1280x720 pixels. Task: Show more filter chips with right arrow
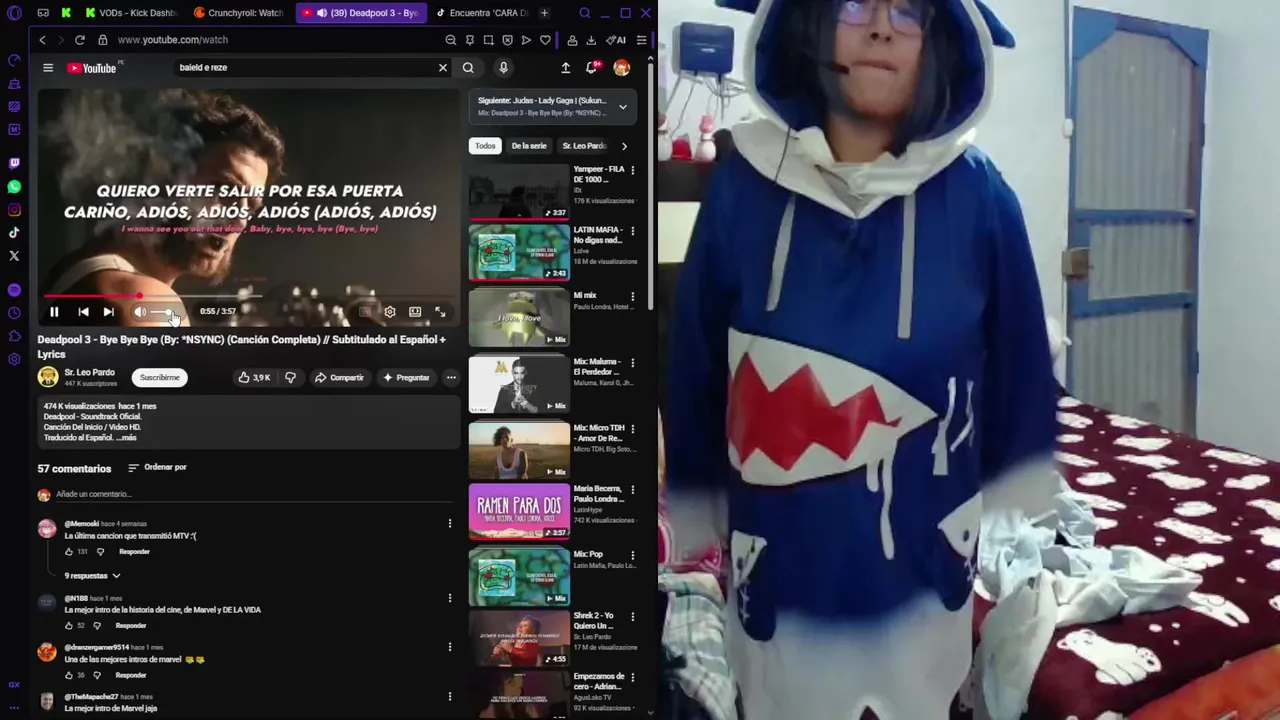624,146
